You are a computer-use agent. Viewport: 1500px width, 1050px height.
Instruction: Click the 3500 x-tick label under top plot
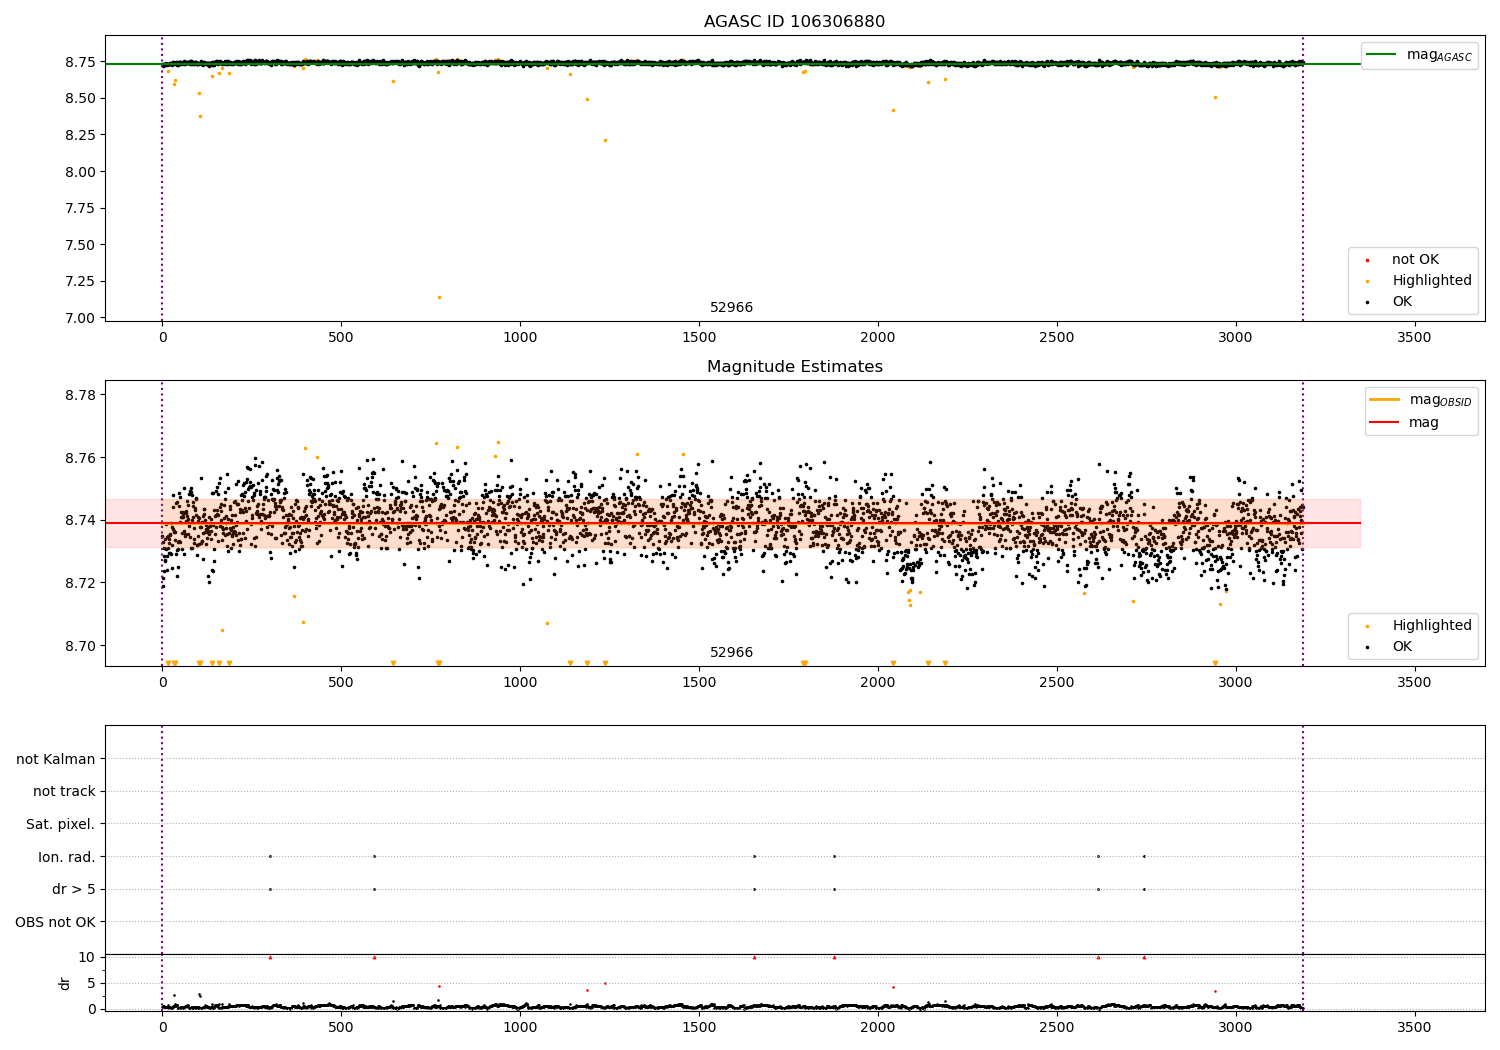coord(1414,338)
